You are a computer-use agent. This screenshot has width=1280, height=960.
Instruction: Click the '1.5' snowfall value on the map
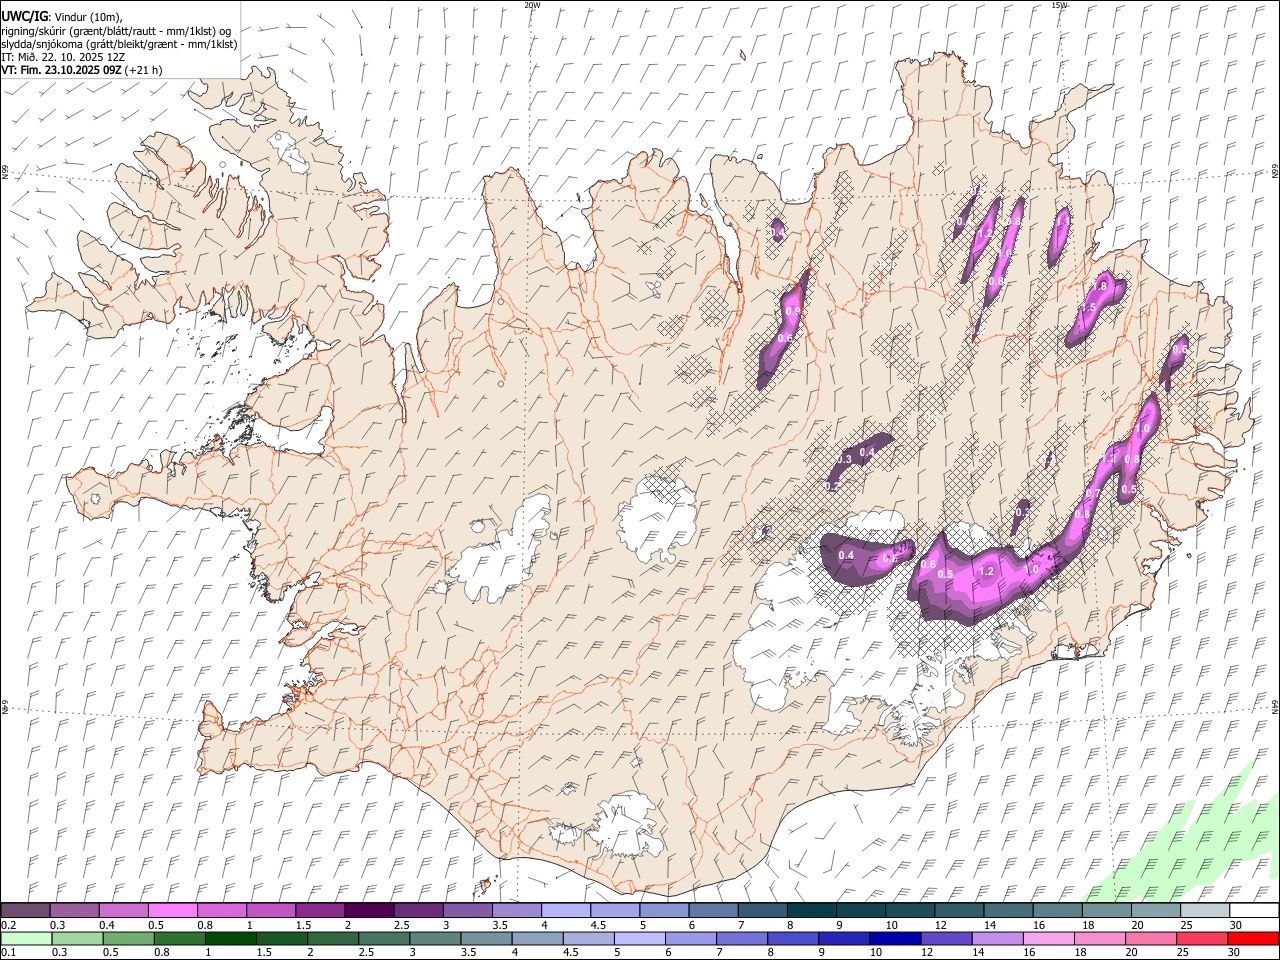click(1089, 307)
